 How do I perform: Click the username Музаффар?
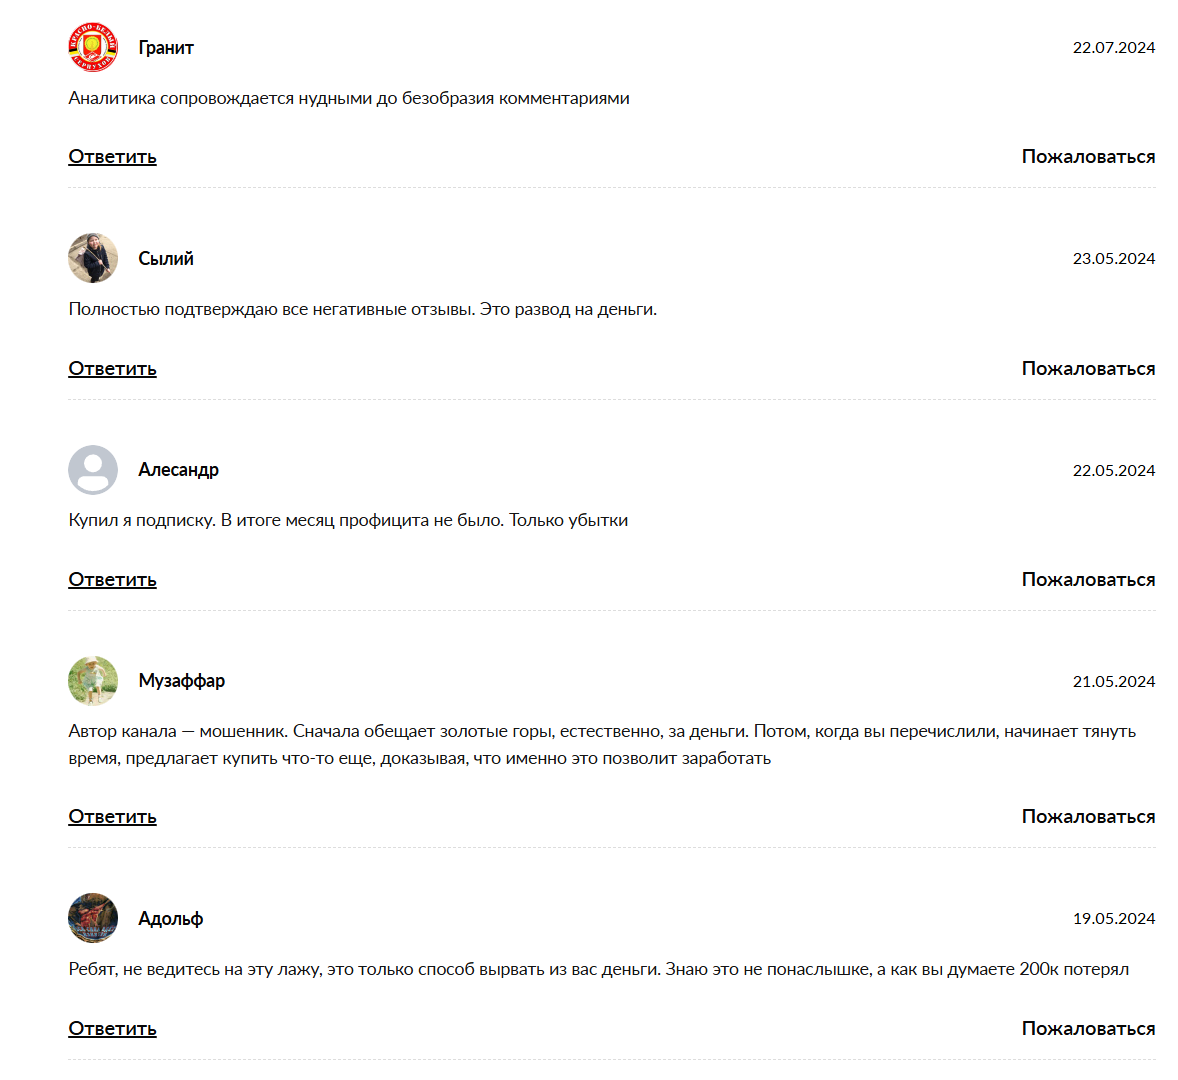click(x=182, y=681)
